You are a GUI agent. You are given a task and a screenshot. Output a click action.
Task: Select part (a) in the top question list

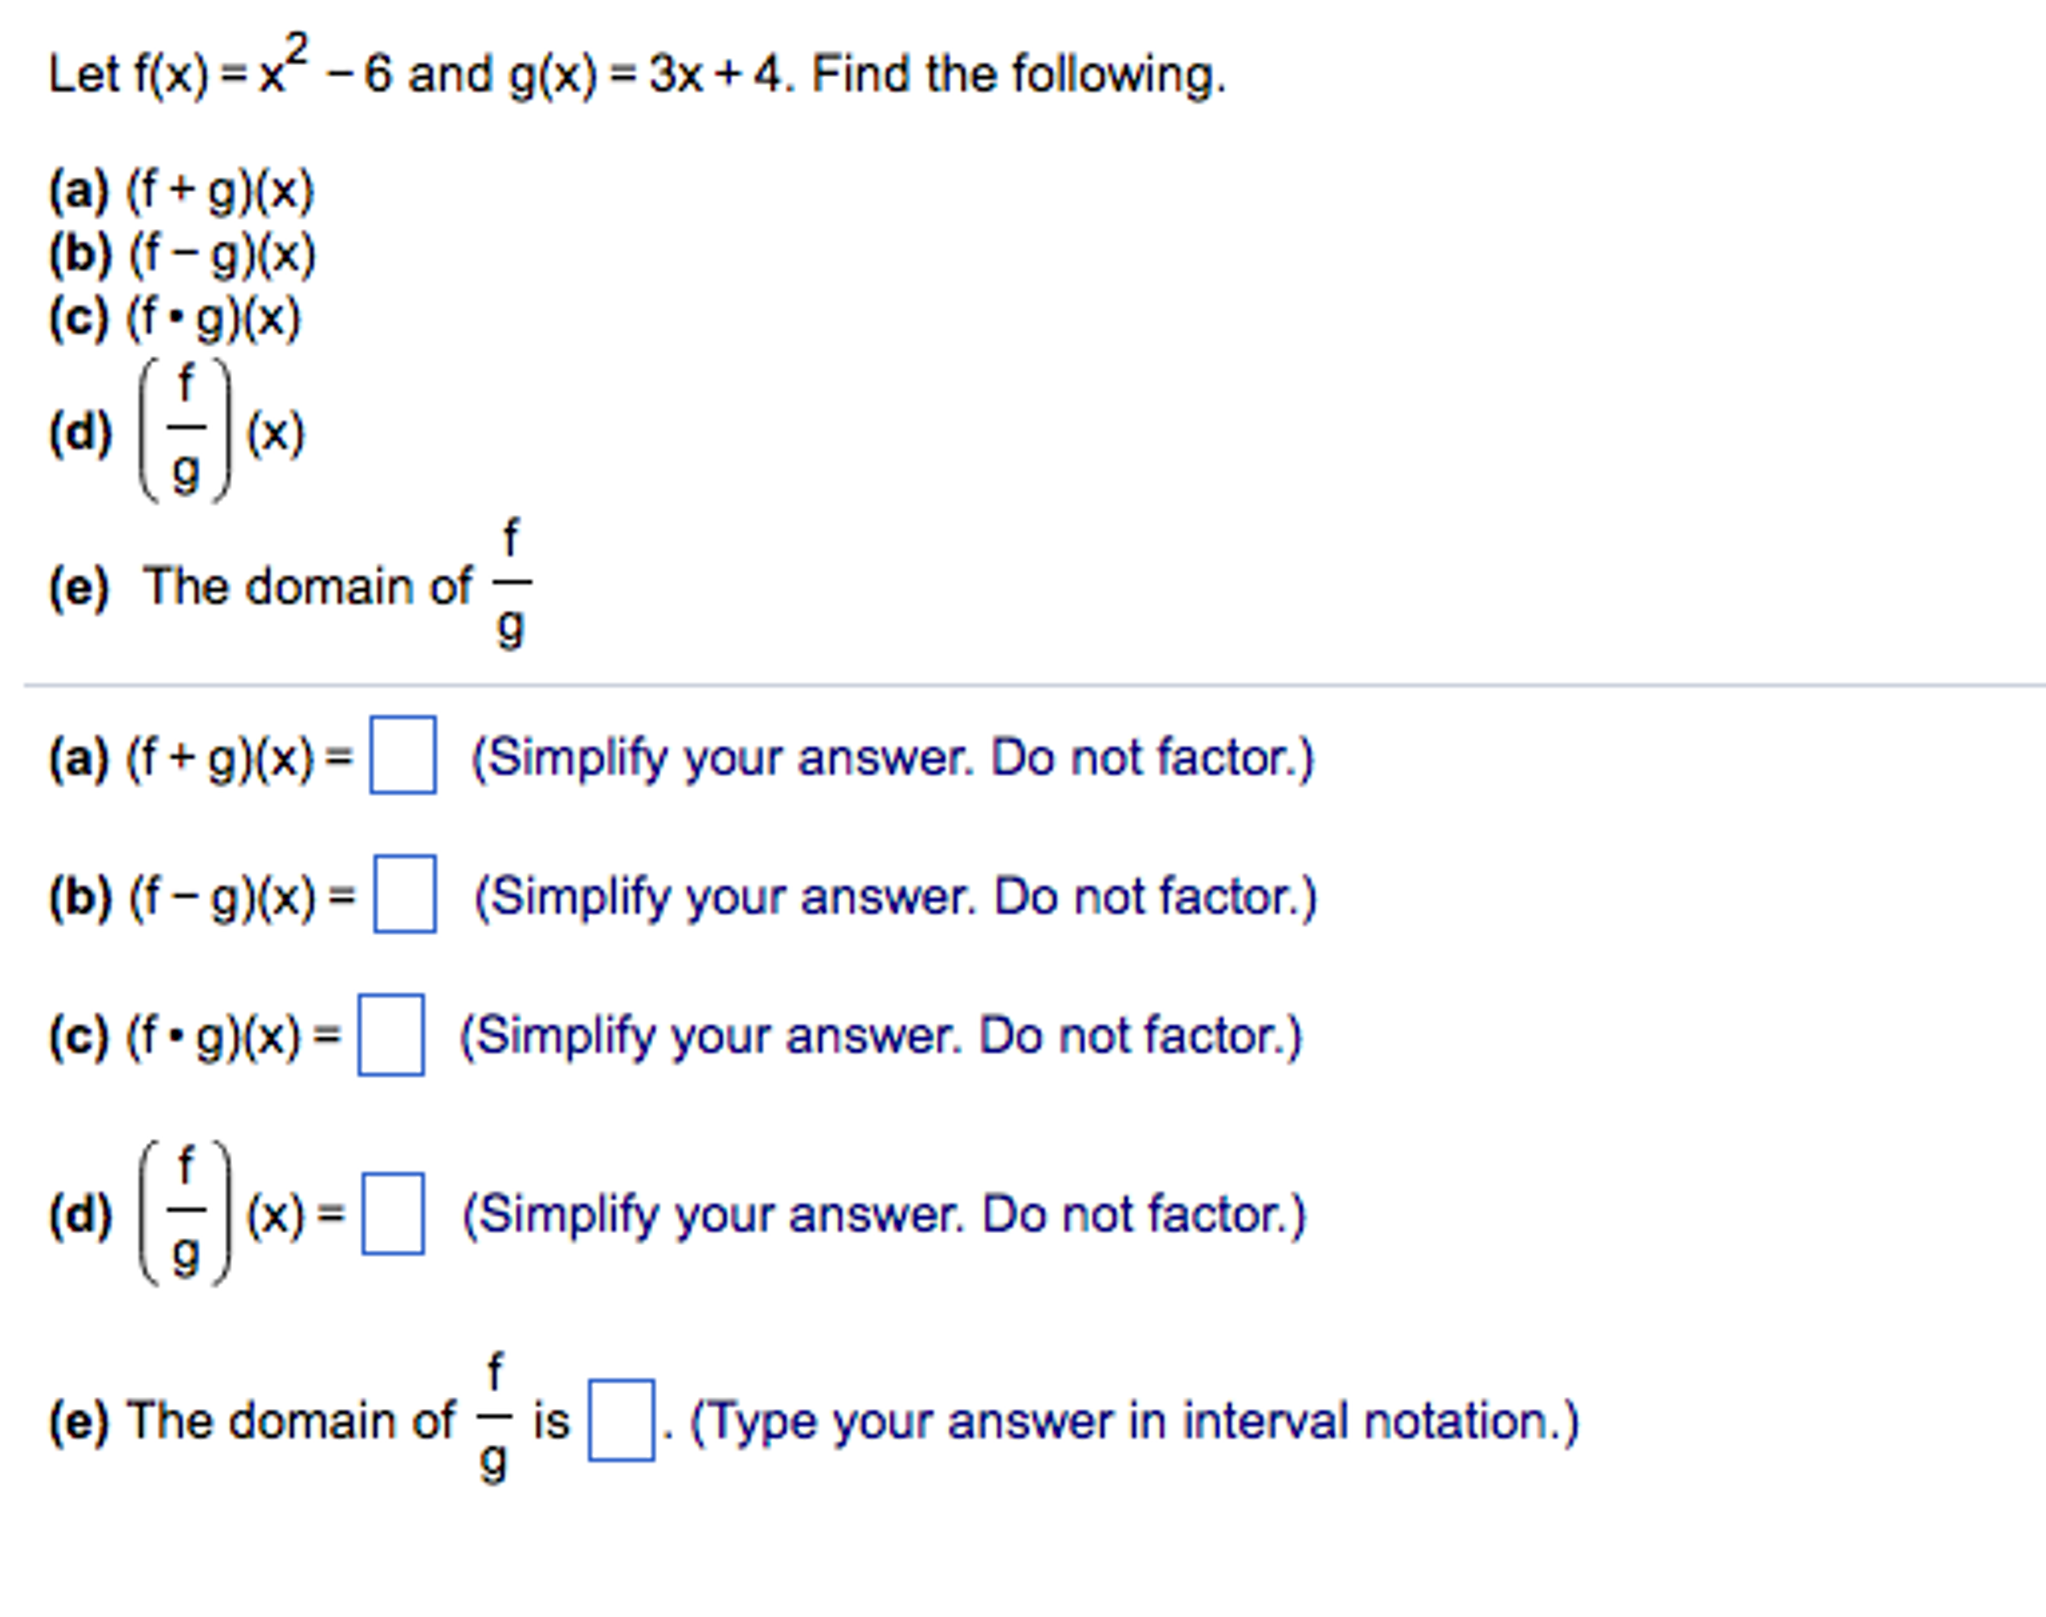pos(182,190)
